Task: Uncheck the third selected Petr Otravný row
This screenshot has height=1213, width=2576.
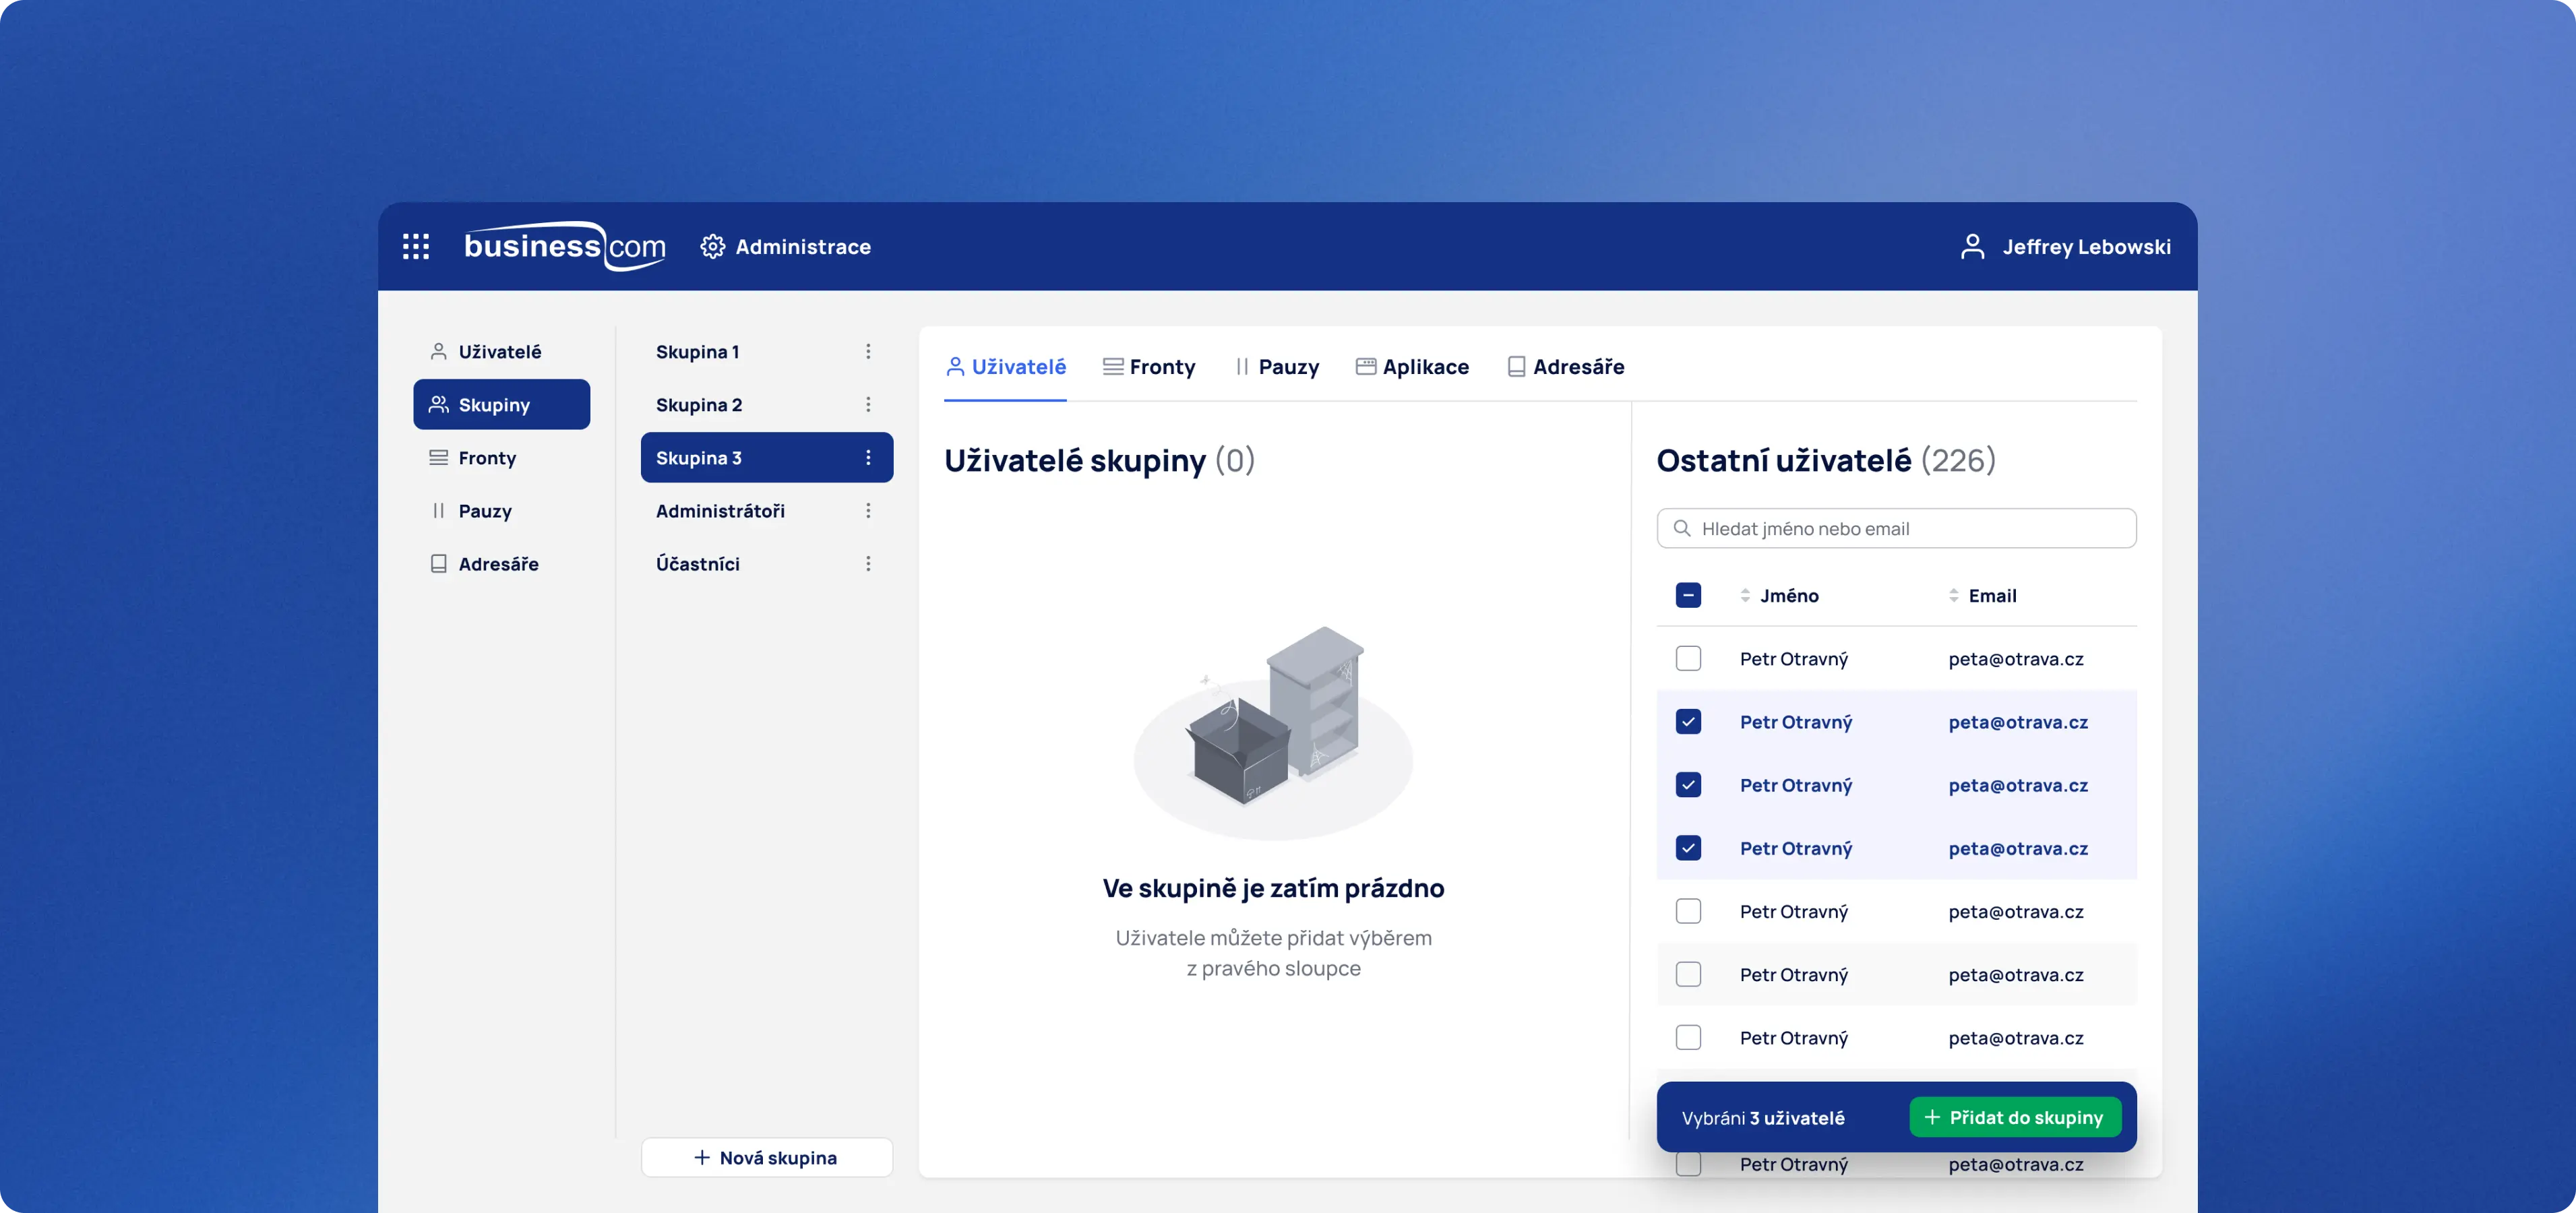Action: pos(1688,848)
